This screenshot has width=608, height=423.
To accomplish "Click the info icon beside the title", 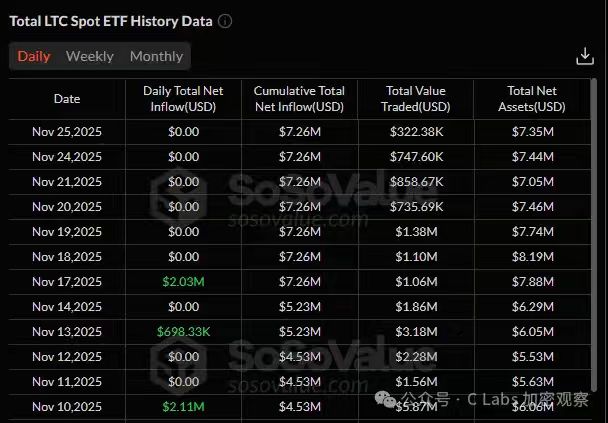I will [225, 21].
